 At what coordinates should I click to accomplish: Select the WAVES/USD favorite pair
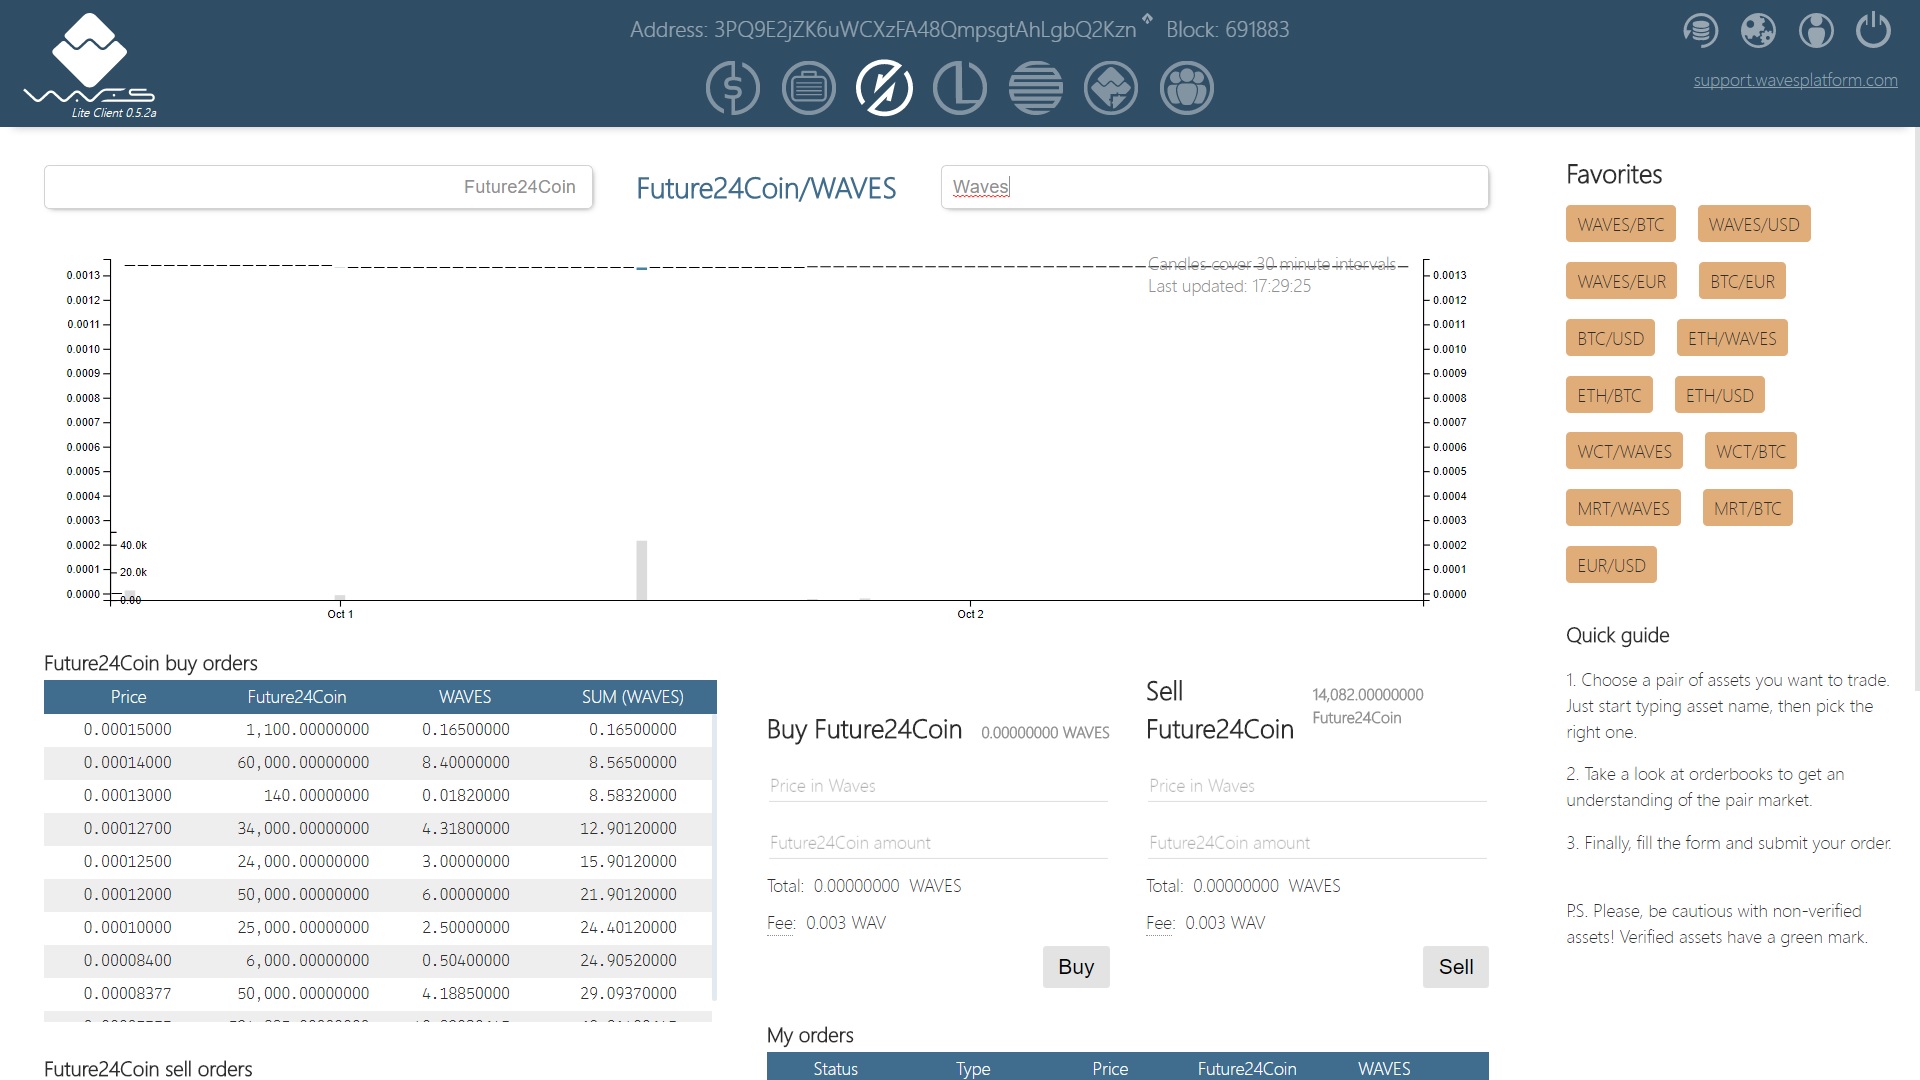[x=1753, y=224]
